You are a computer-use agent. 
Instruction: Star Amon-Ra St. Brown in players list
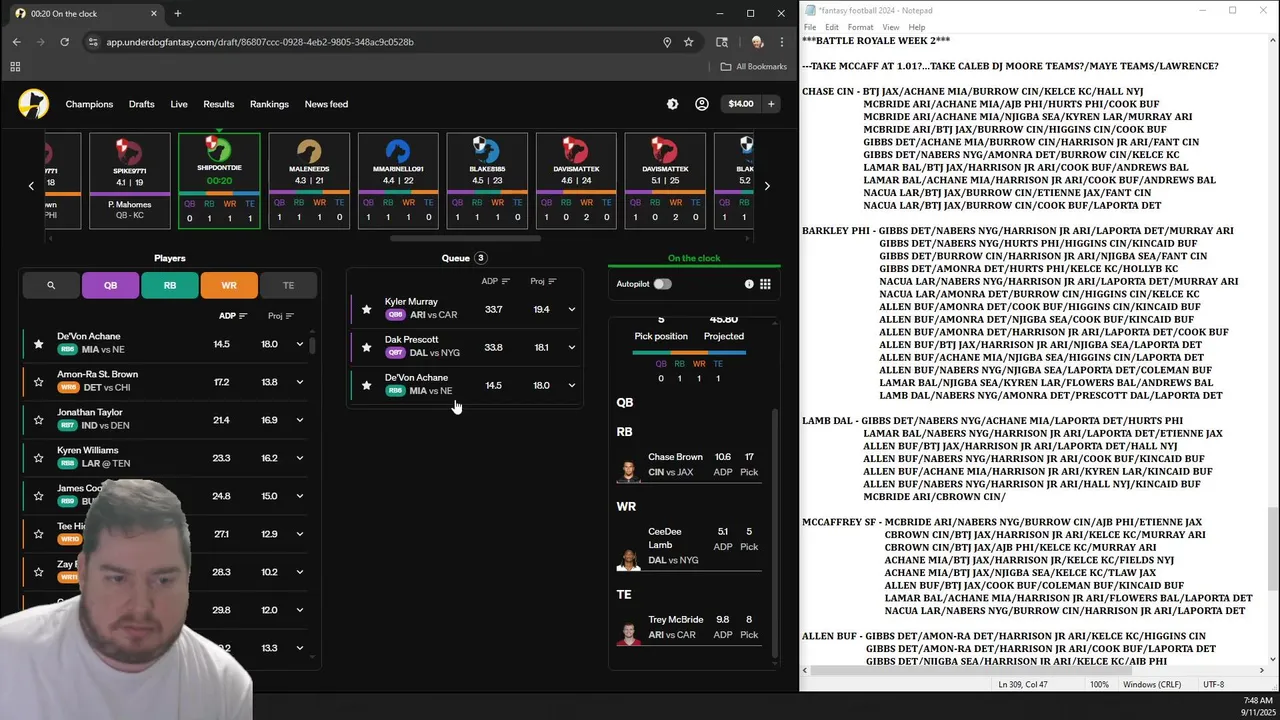point(39,382)
